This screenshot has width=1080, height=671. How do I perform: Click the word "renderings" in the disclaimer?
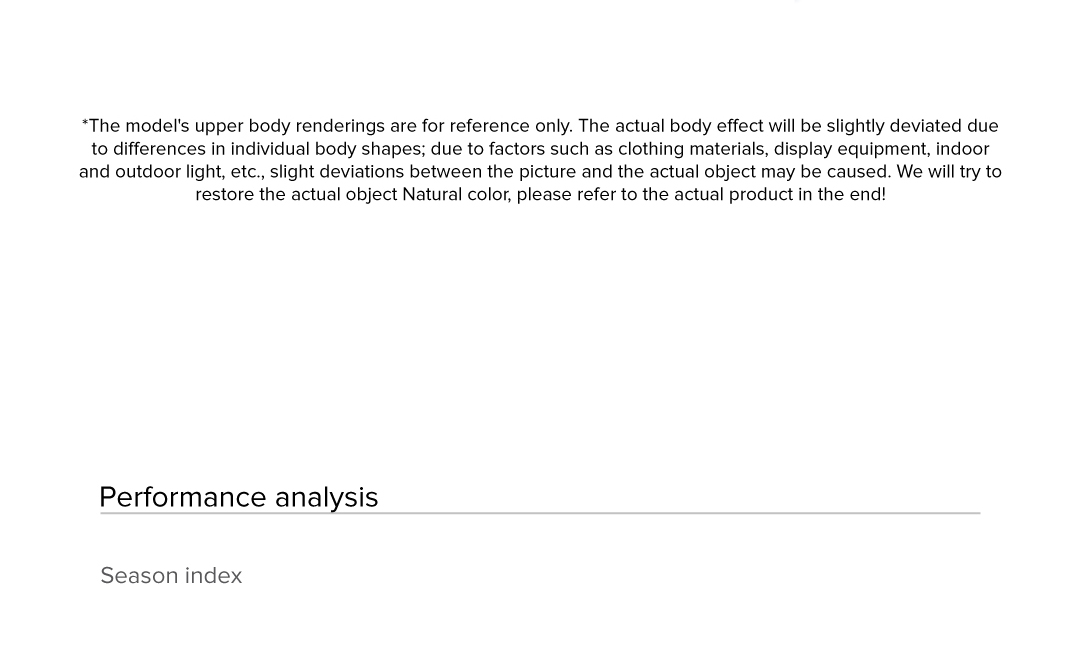click(x=340, y=126)
